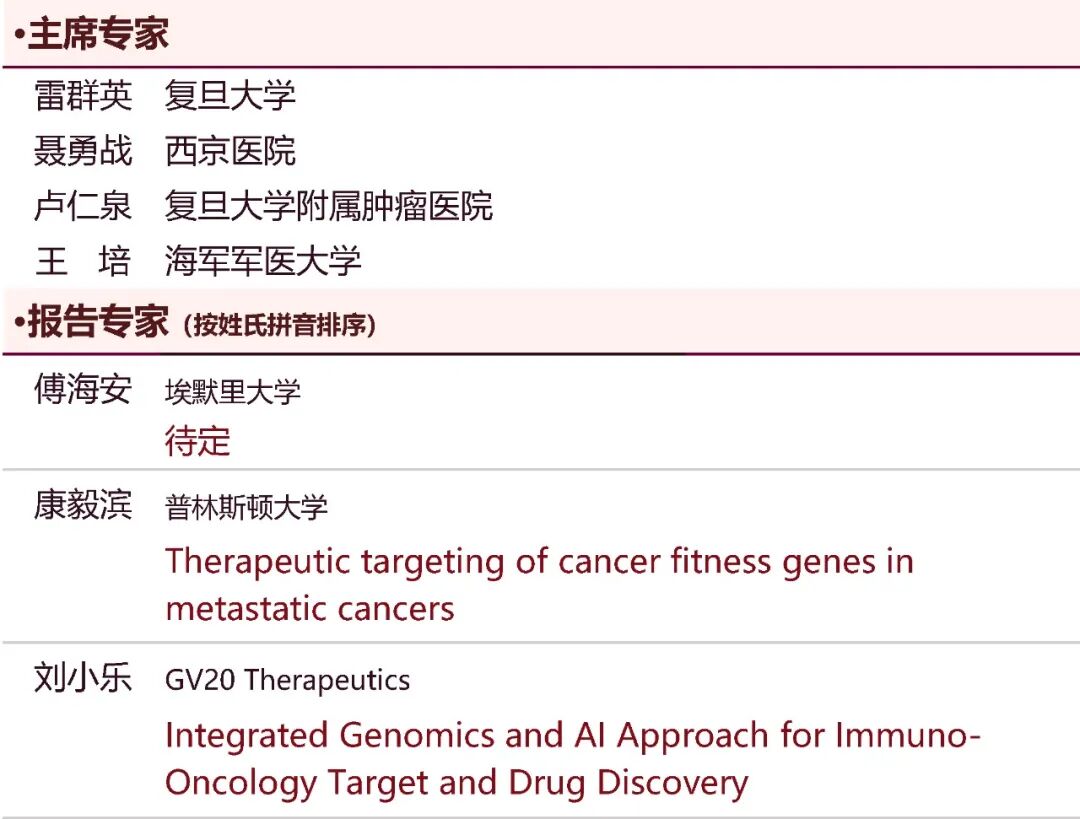Click the 埃默里大学 affiliation
The height and width of the screenshot is (819, 1080).
click(x=233, y=392)
